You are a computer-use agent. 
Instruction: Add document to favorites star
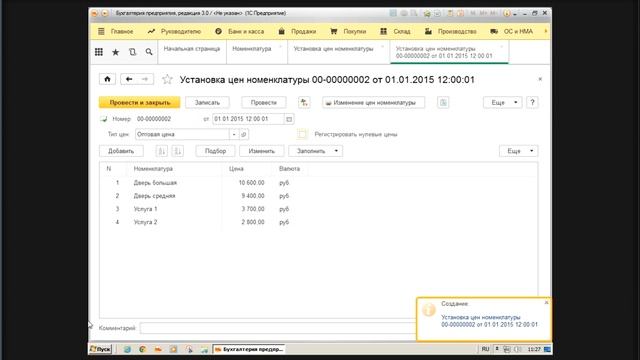pyautogui.click(x=167, y=79)
